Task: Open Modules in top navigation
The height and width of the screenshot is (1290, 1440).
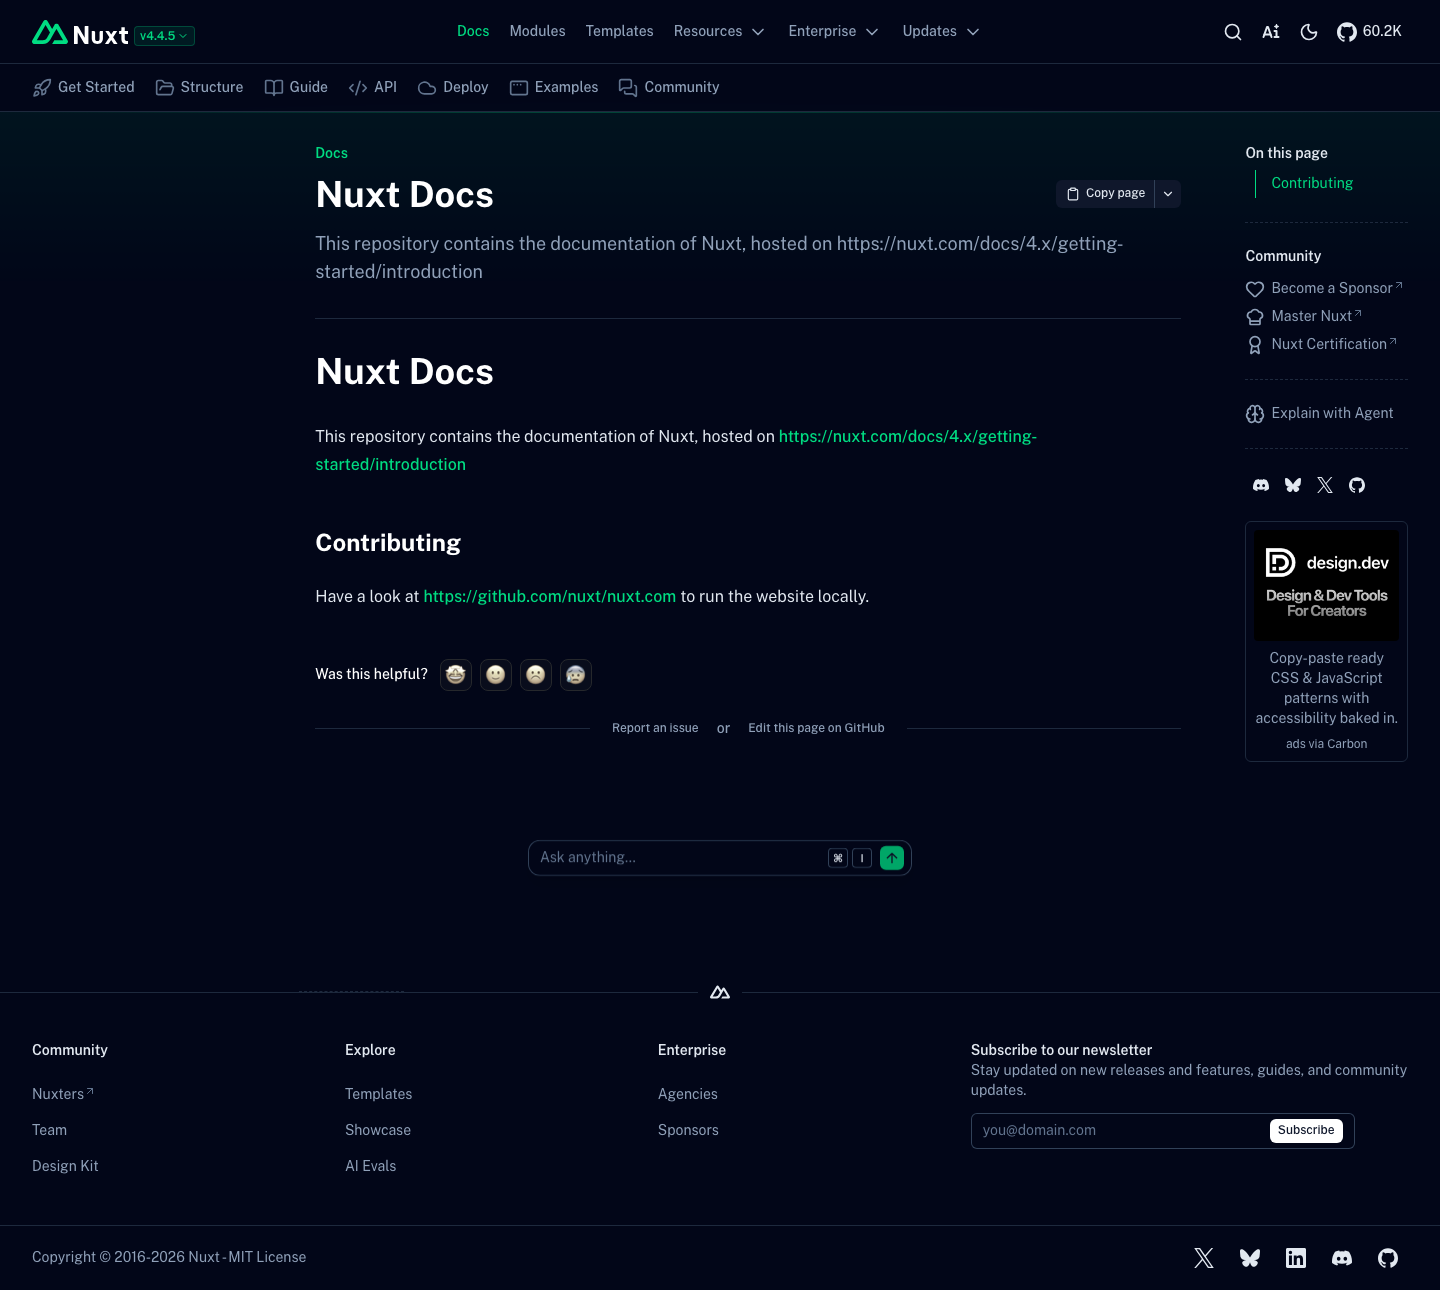Action: 537,31
